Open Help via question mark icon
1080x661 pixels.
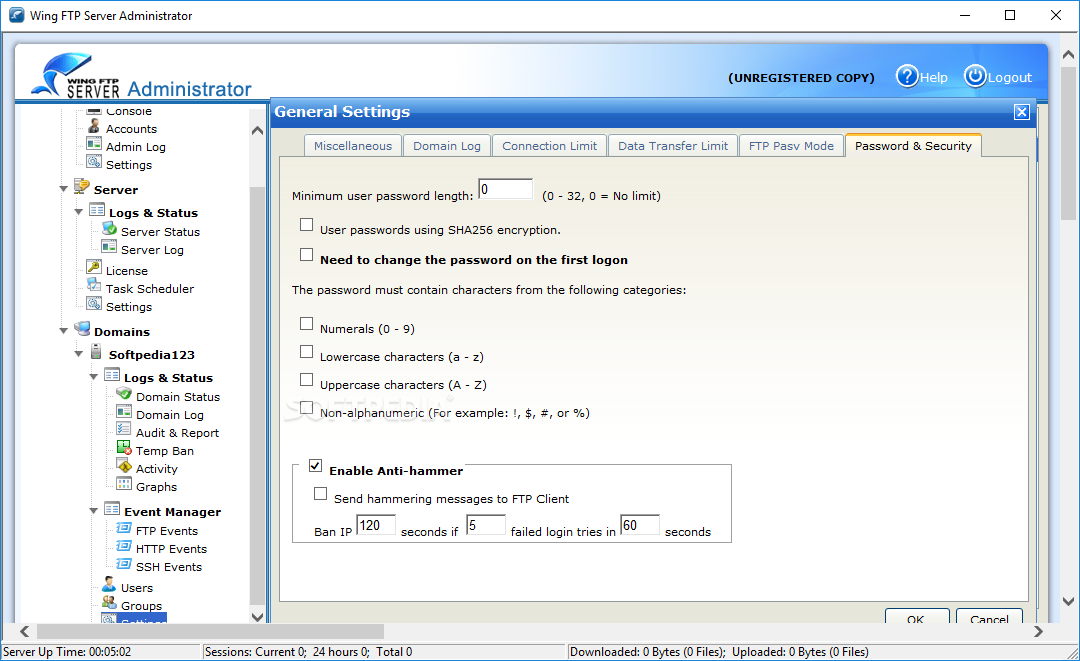click(x=907, y=76)
